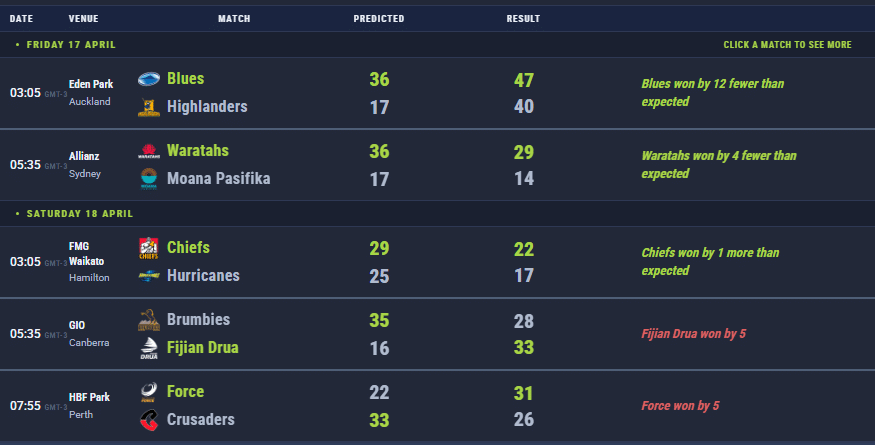Click the Highlanders team logo
Screen dimensions: 875x445
[x=149, y=107]
